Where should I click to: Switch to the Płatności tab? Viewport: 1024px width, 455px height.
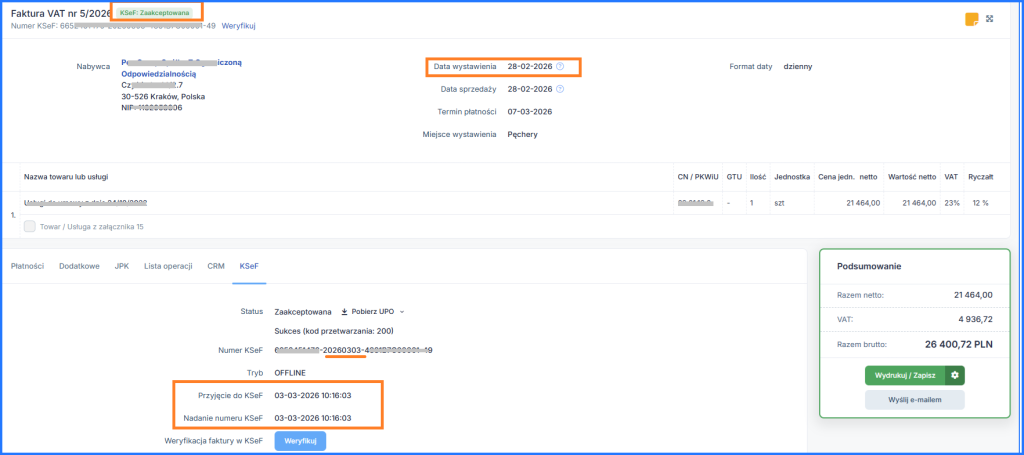pyautogui.click(x=28, y=266)
